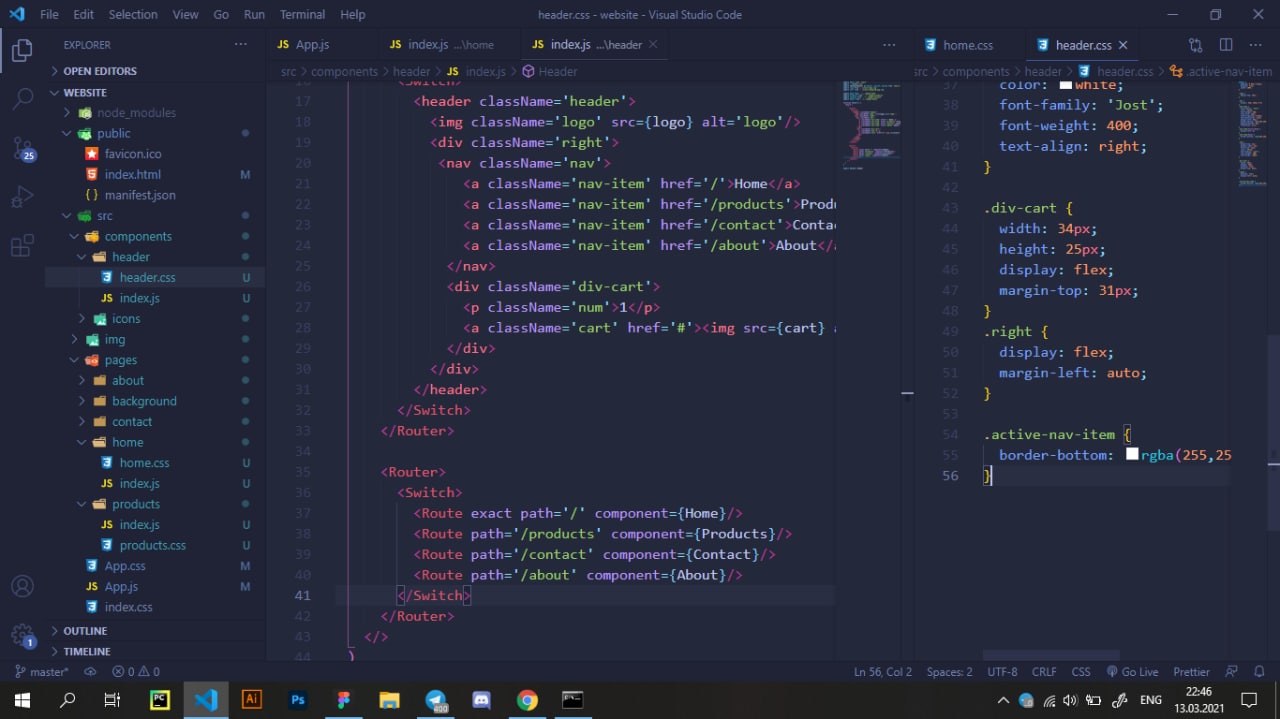
Task: Open the Extensions view icon
Action: pyautogui.click(x=22, y=246)
